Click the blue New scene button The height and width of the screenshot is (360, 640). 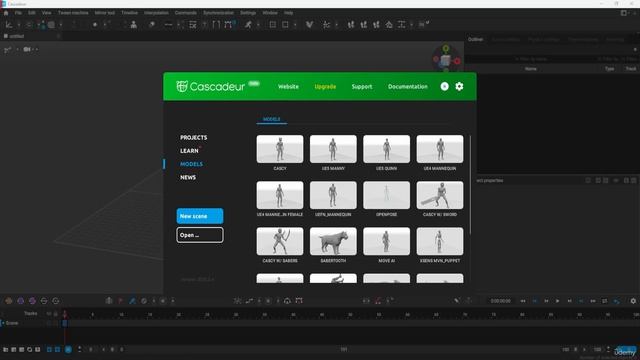coord(200,216)
